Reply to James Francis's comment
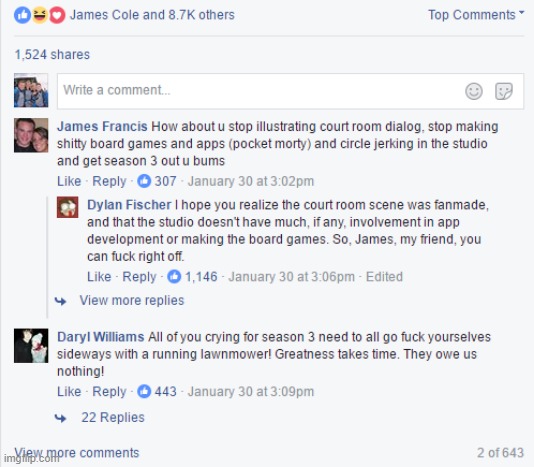The height and width of the screenshot is (467, 534). (109, 181)
